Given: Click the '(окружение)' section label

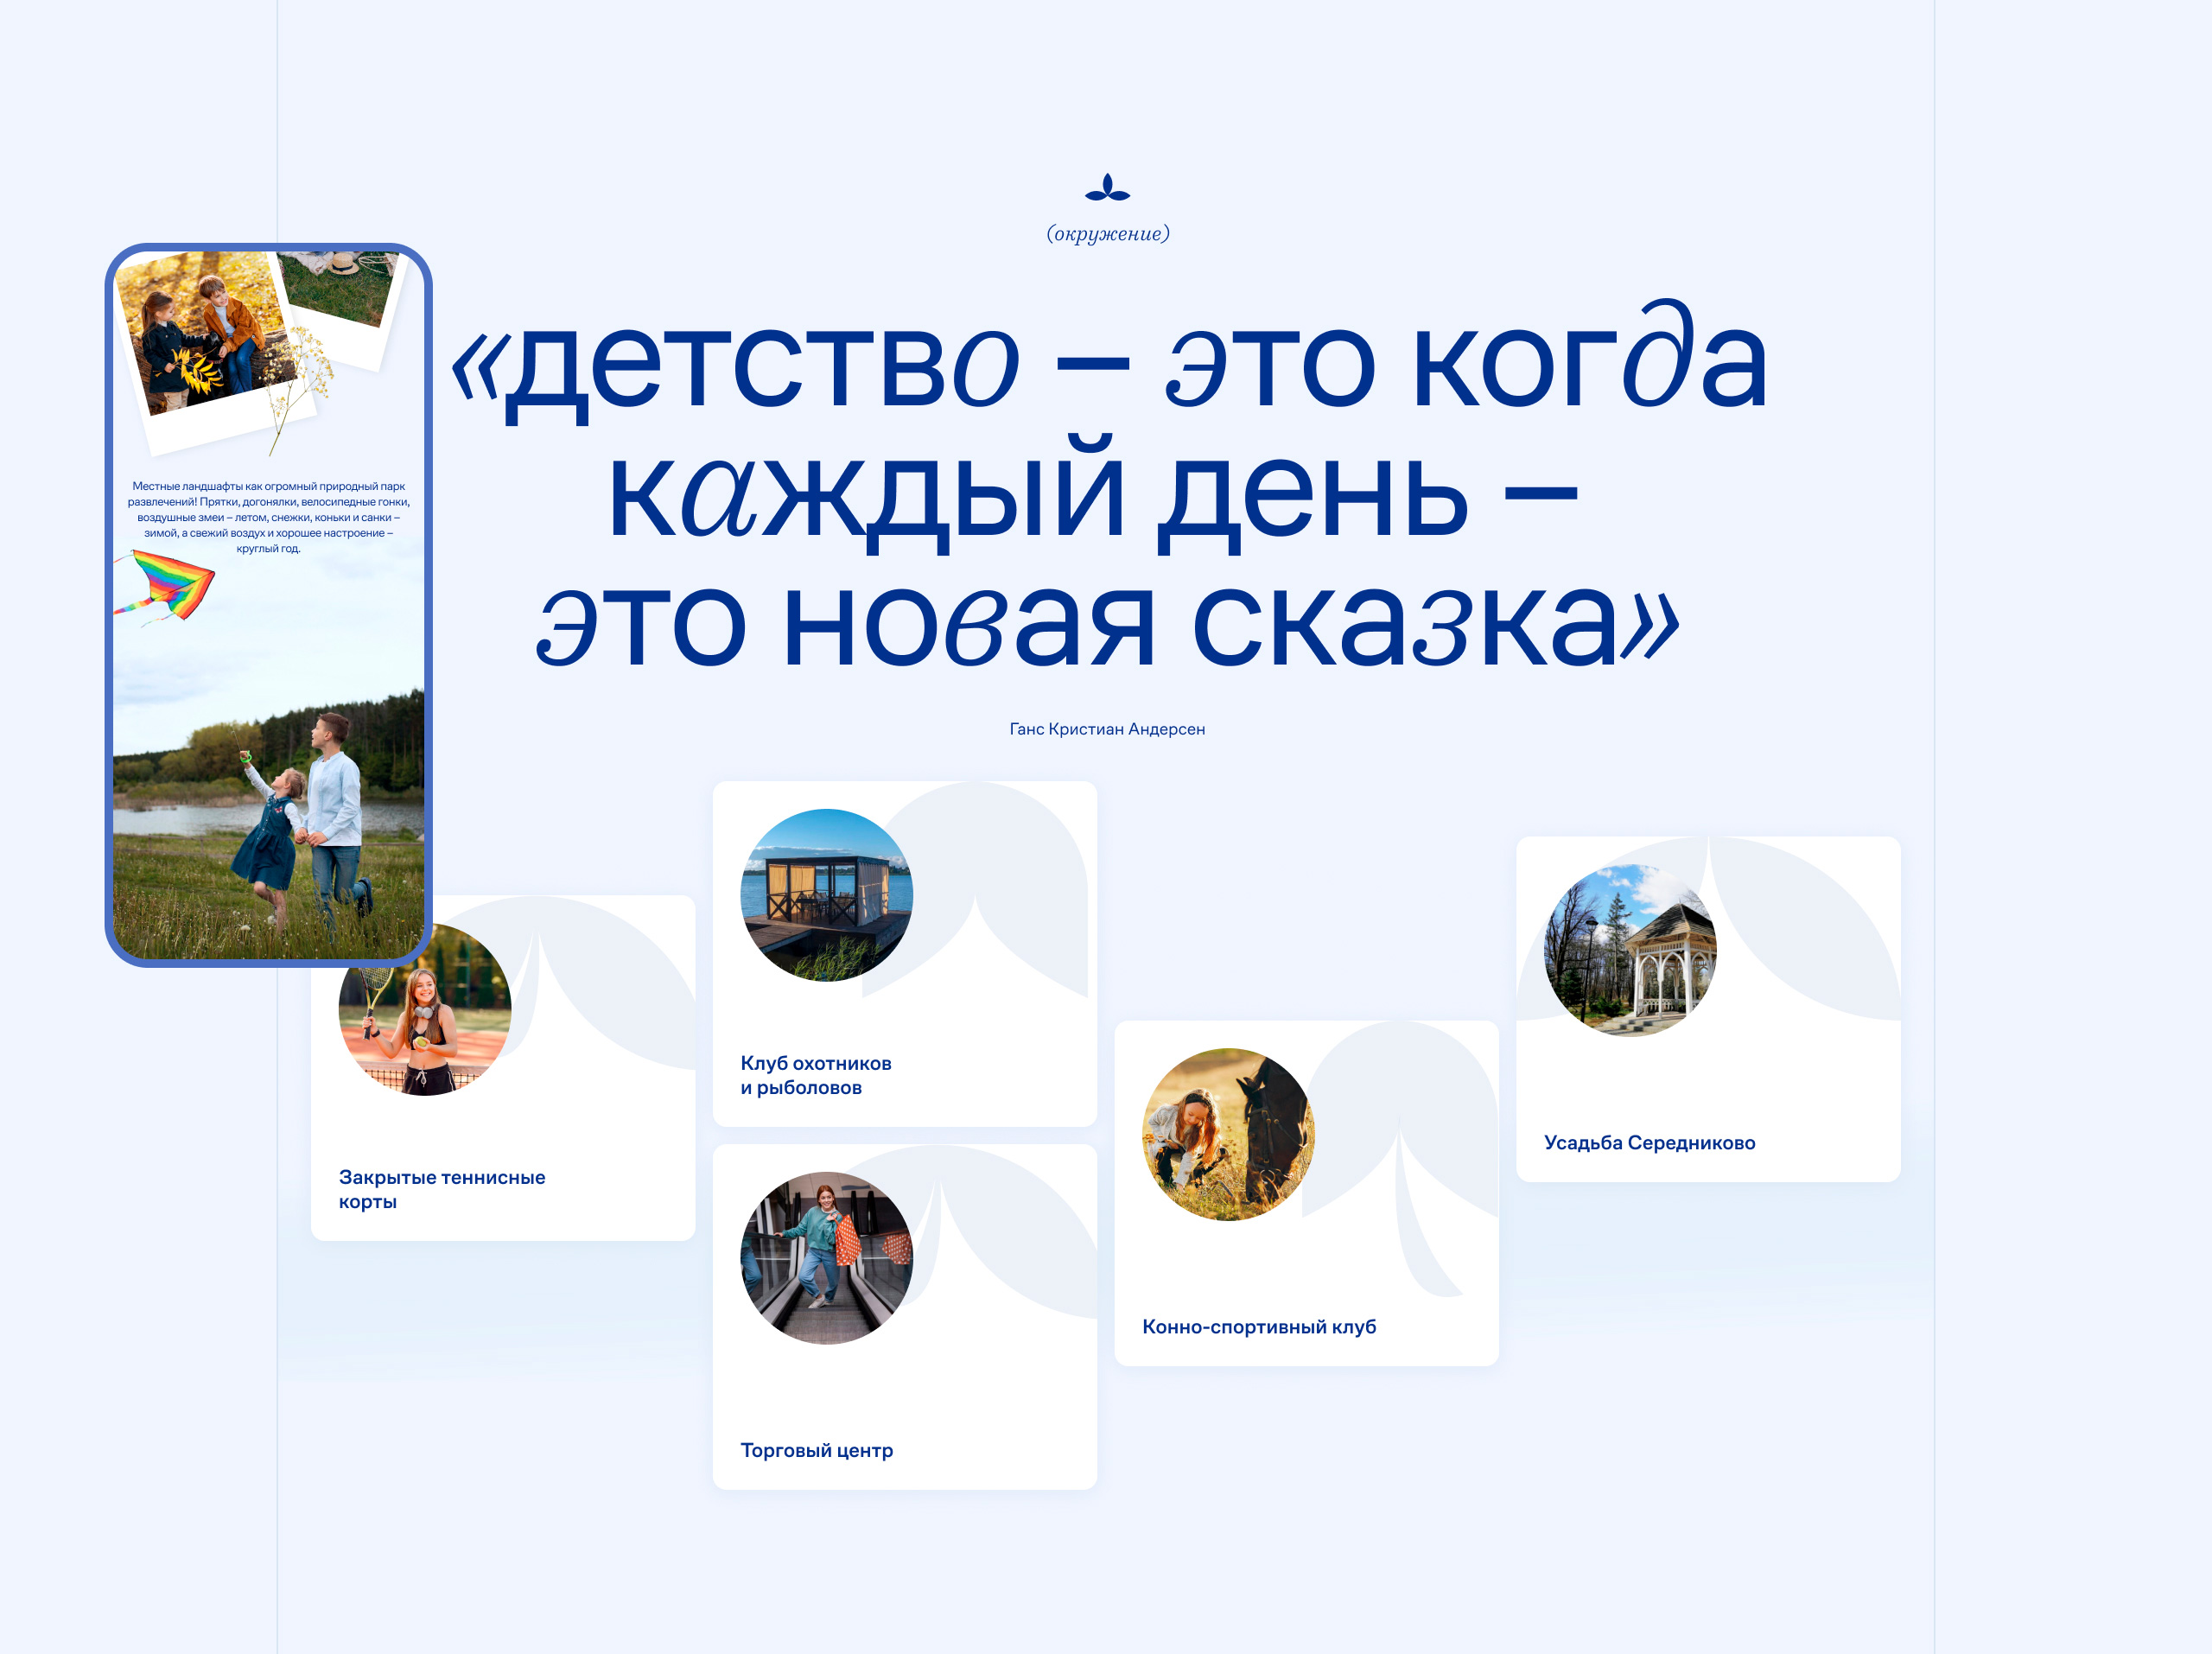Looking at the screenshot, I should pyautogui.click(x=1107, y=233).
